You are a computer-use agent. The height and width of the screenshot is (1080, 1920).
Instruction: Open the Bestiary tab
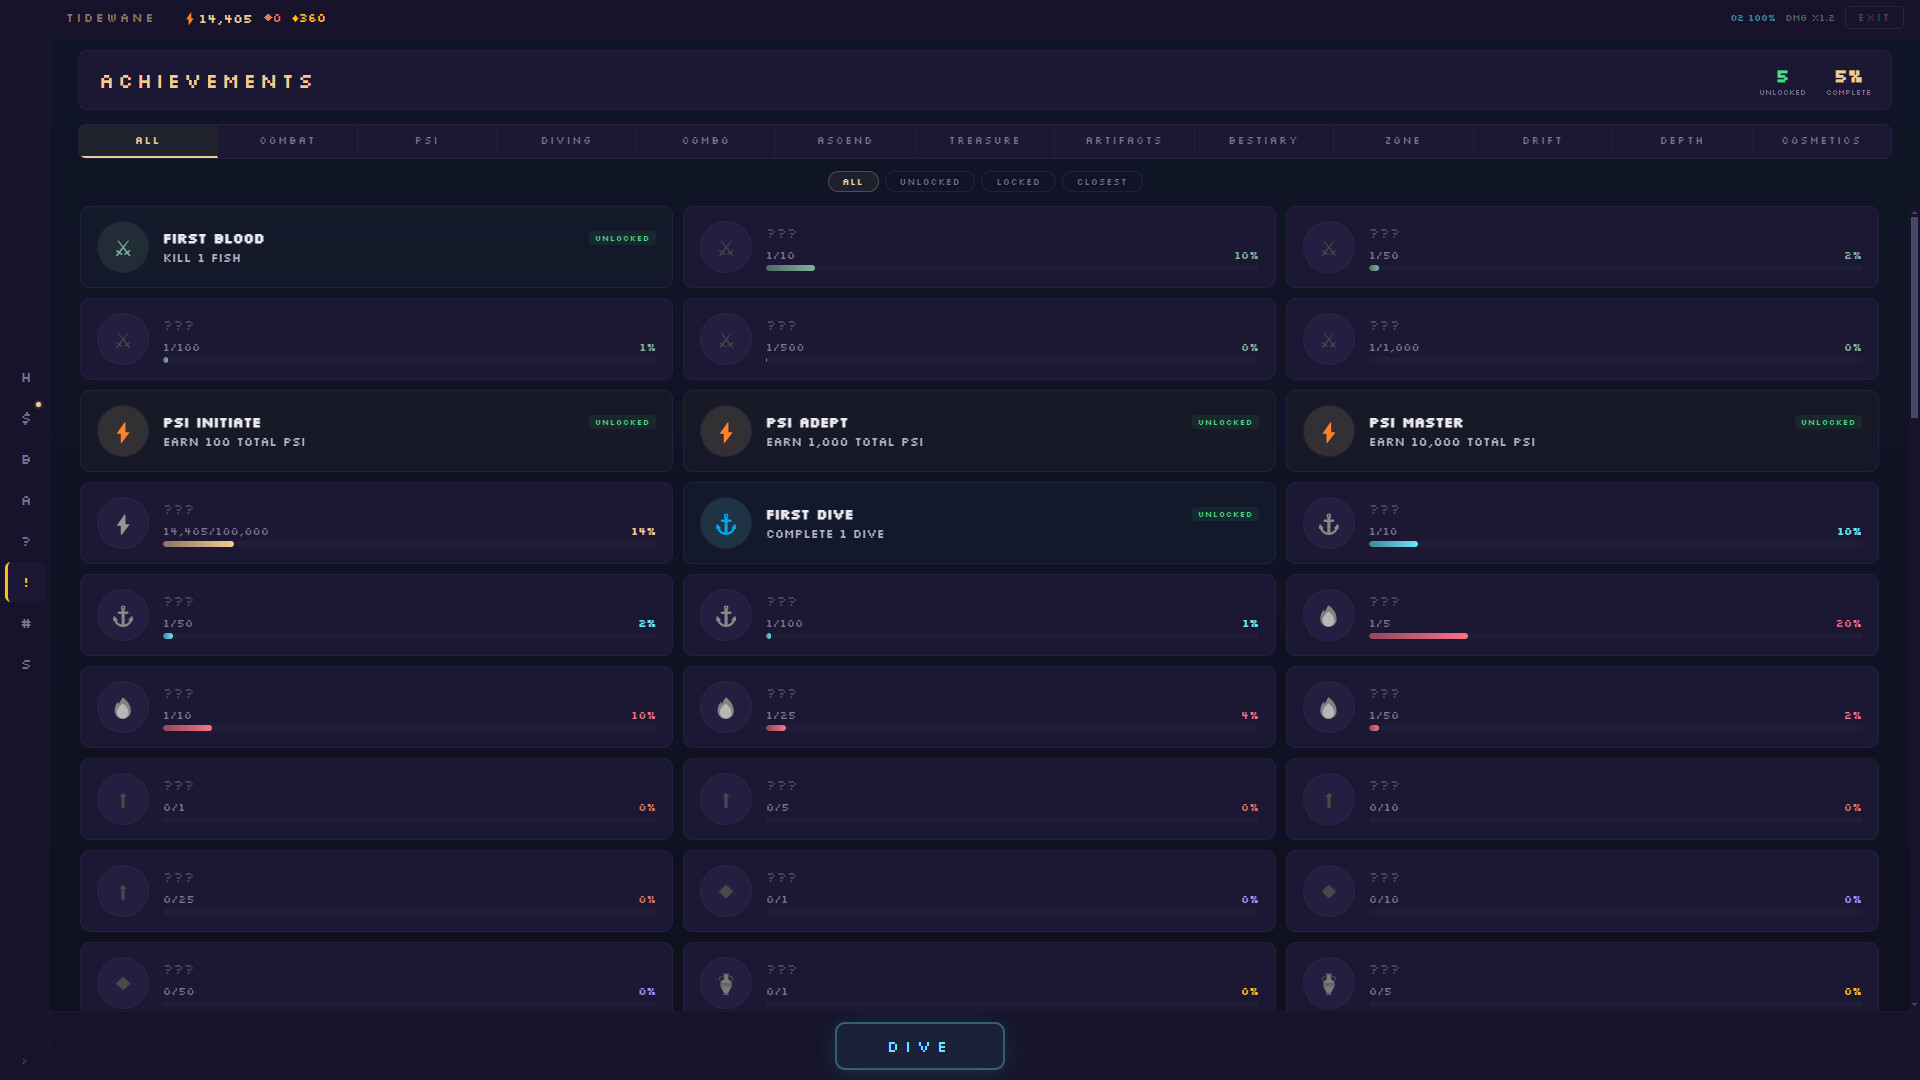tap(1263, 141)
